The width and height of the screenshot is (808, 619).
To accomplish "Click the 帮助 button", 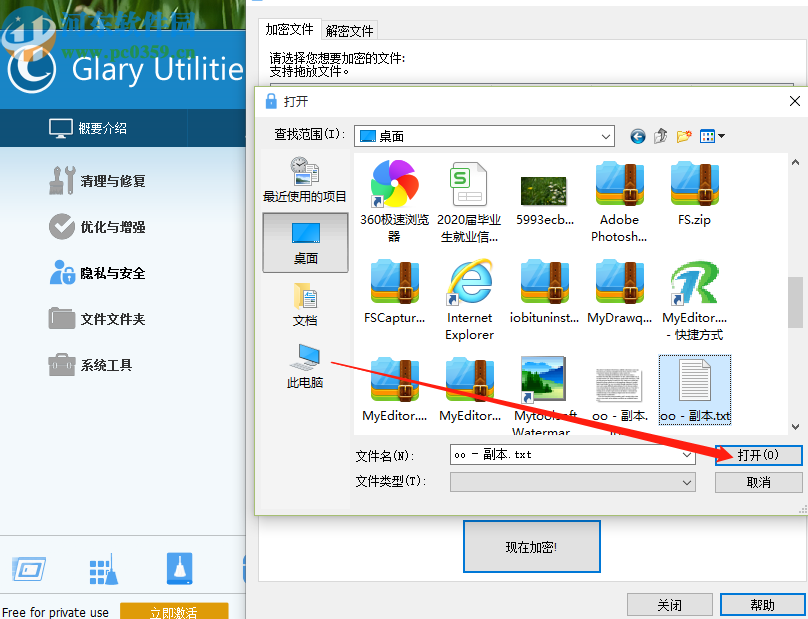I will [x=762, y=604].
